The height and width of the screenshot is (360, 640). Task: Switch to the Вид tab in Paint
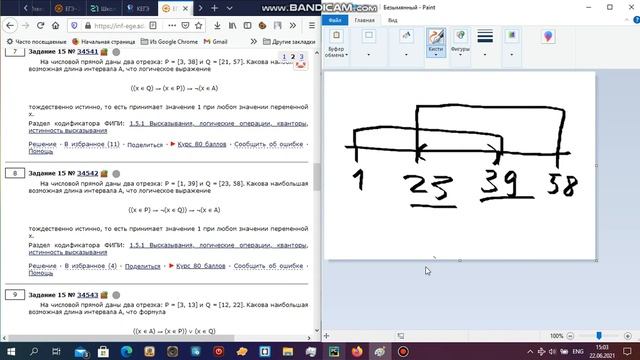[x=393, y=20]
